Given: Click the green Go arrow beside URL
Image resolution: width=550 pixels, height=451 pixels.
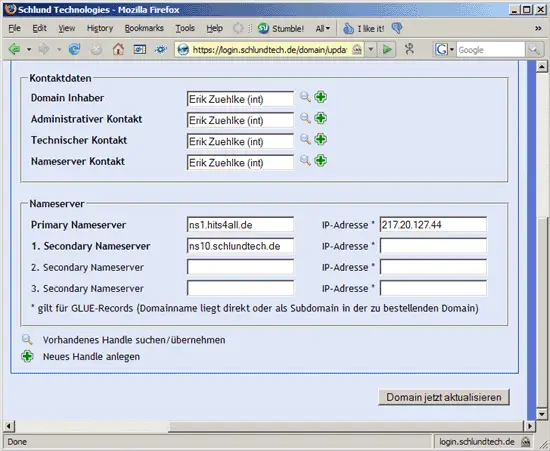Looking at the screenshot, I should (x=387, y=50).
